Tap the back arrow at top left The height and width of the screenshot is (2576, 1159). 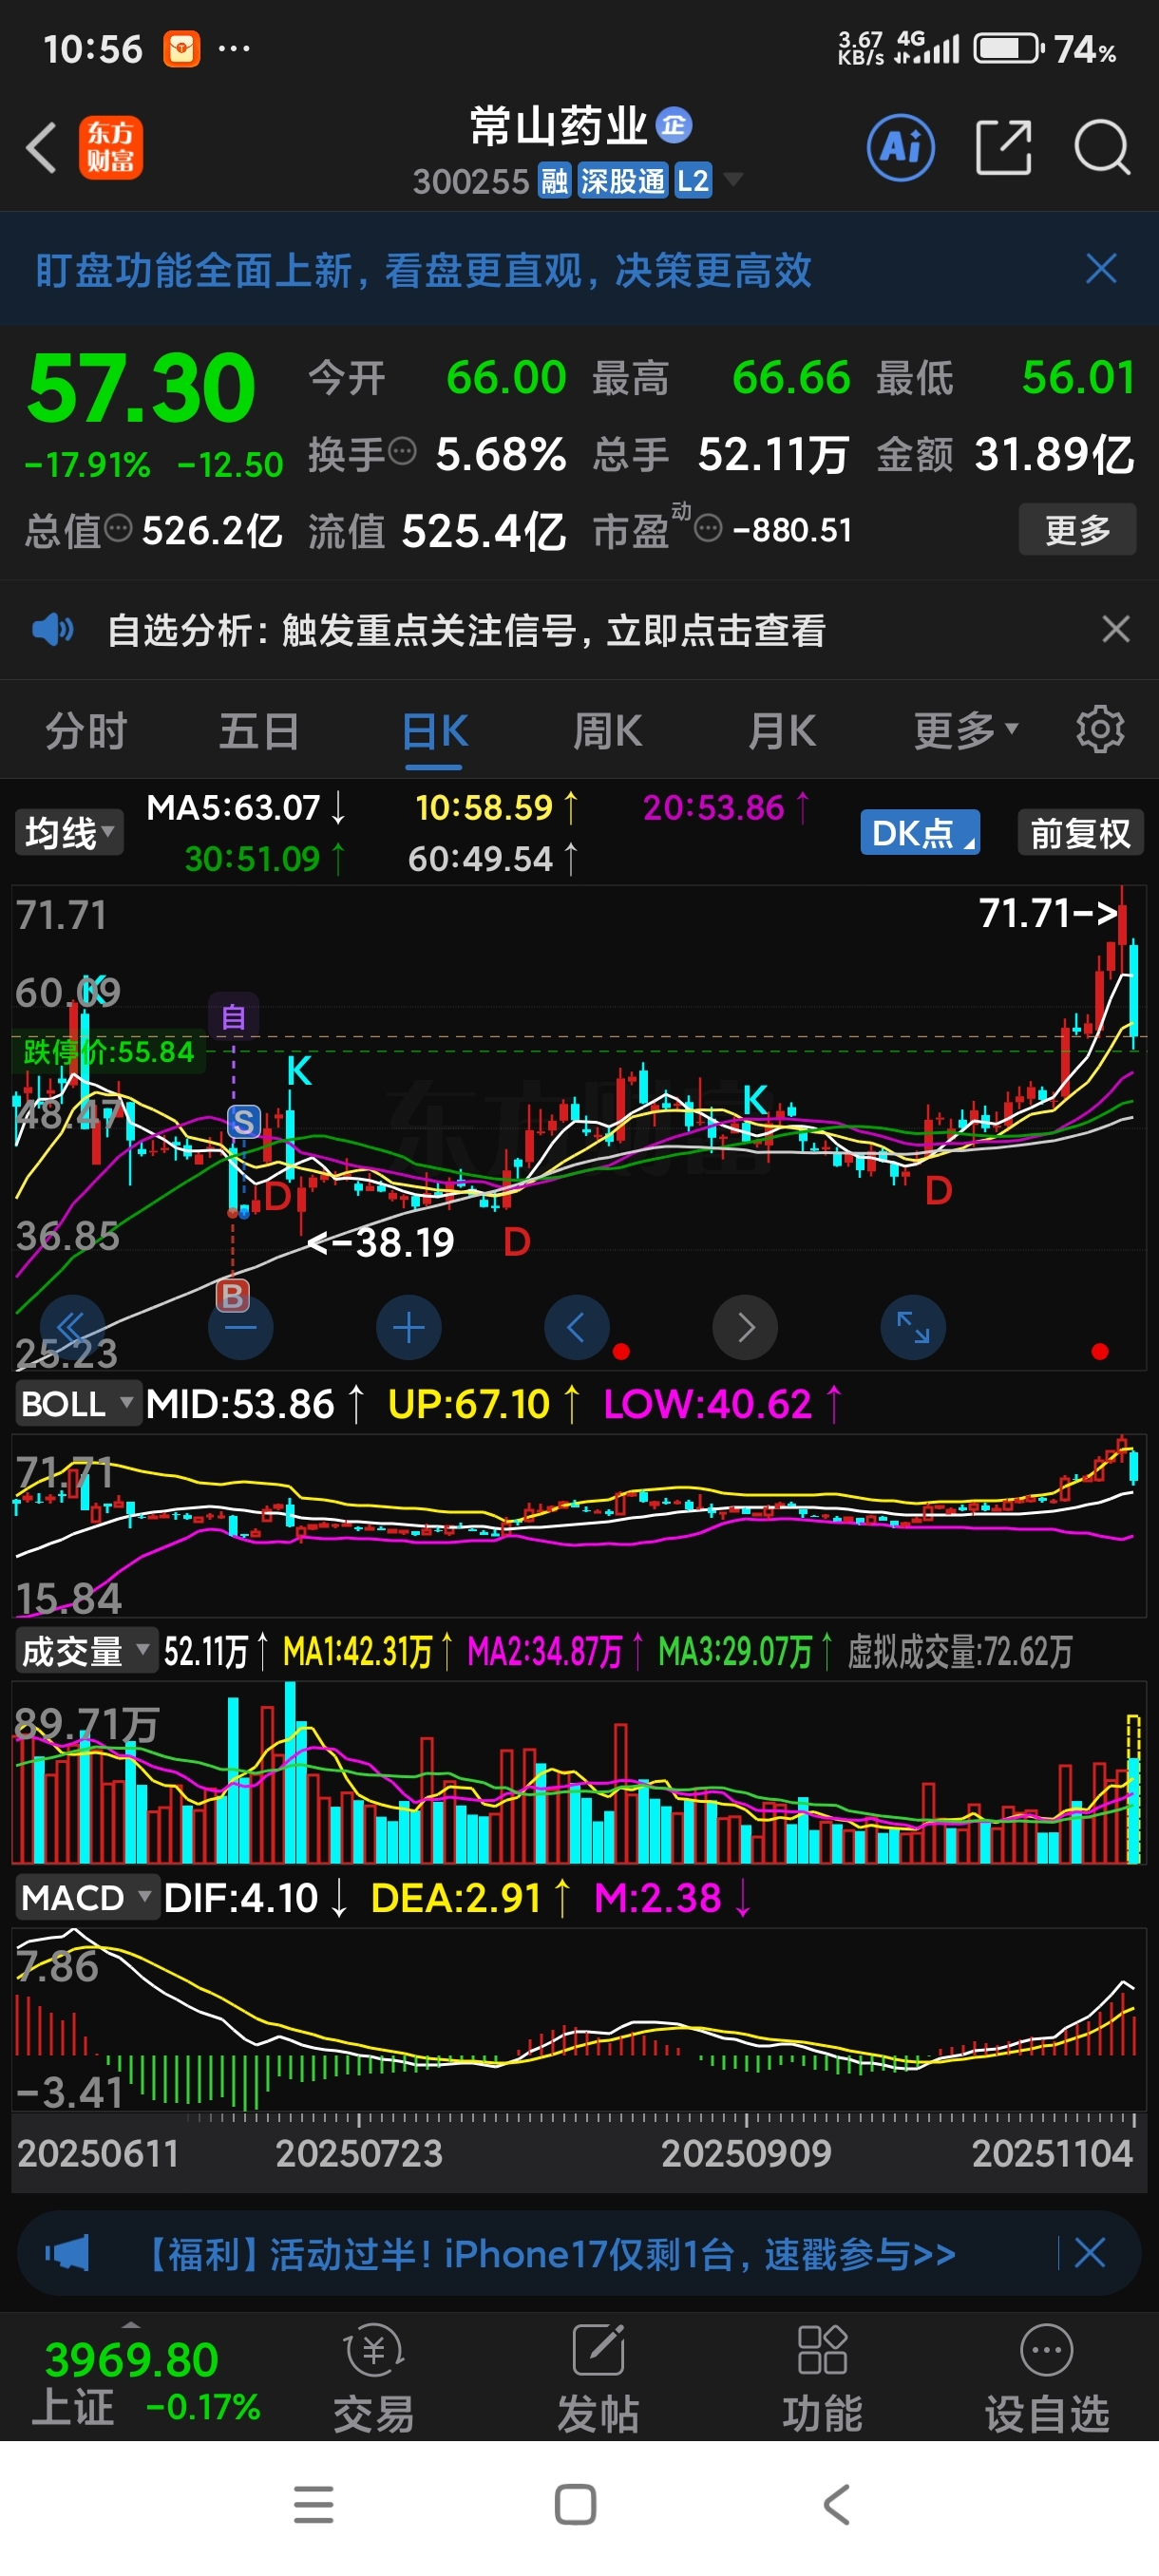tap(42, 148)
